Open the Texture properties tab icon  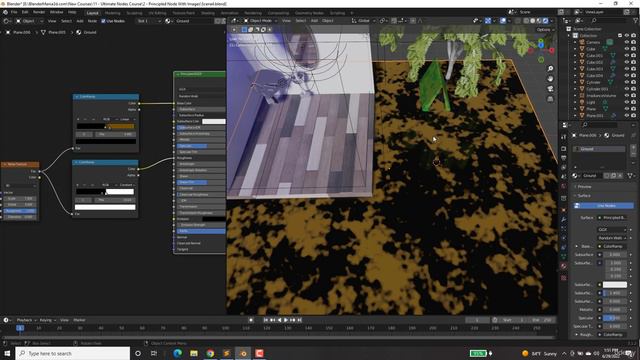(564, 278)
